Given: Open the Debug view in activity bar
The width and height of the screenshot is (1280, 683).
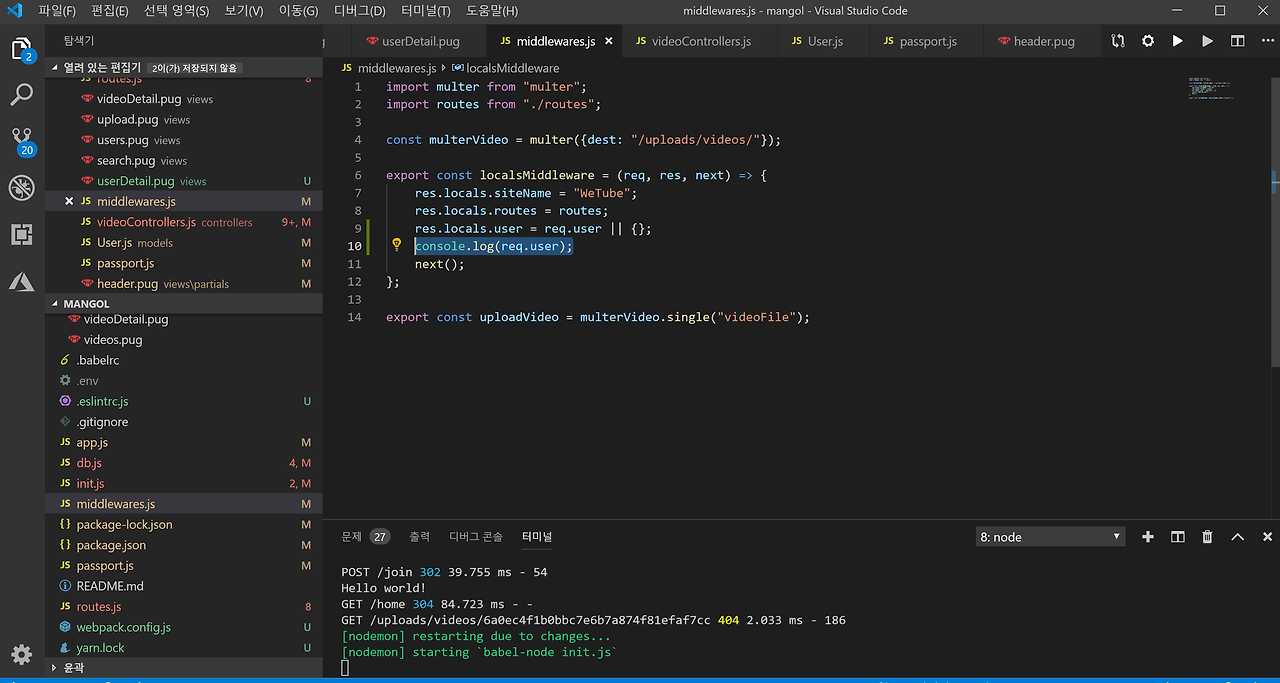Looking at the screenshot, I should [21, 187].
